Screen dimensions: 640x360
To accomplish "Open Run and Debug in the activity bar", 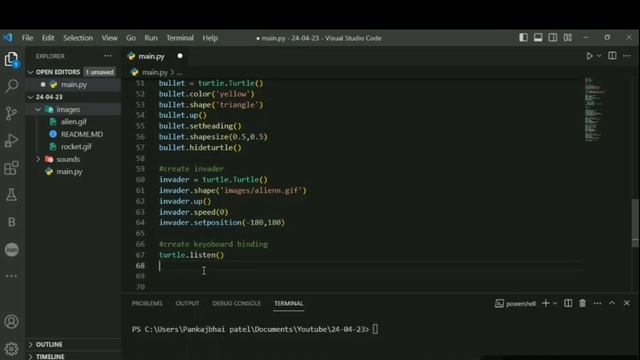I will click(x=11, y=140).
